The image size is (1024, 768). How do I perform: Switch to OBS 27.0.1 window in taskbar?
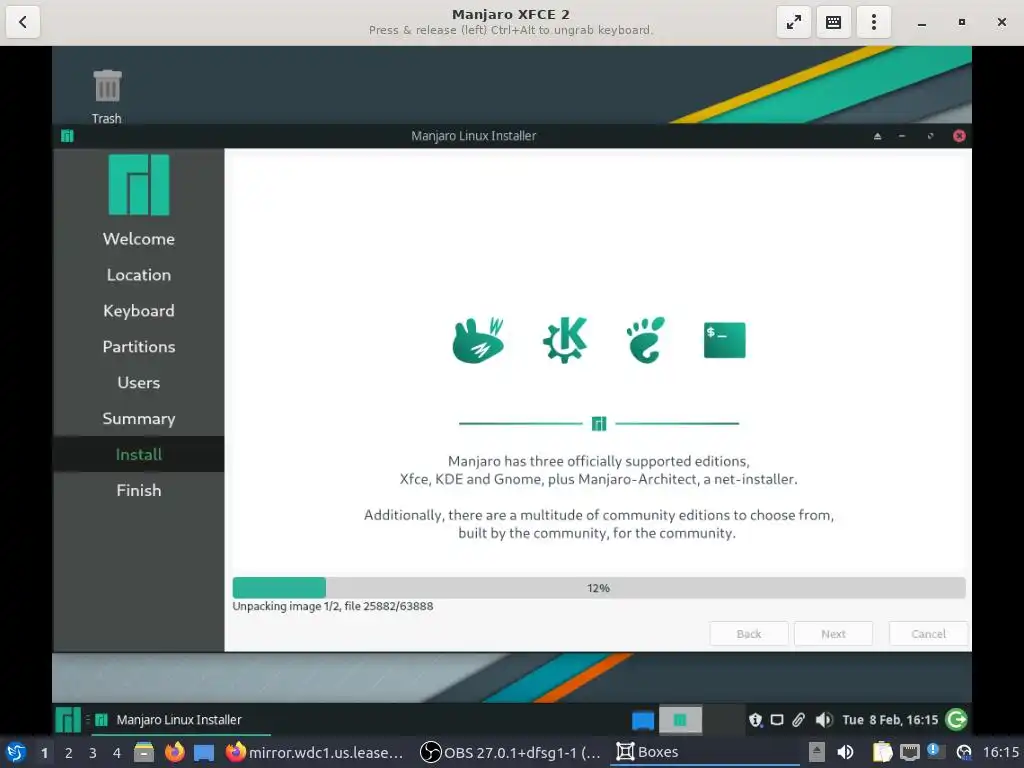pyautogui.click(x=510, y=752)
